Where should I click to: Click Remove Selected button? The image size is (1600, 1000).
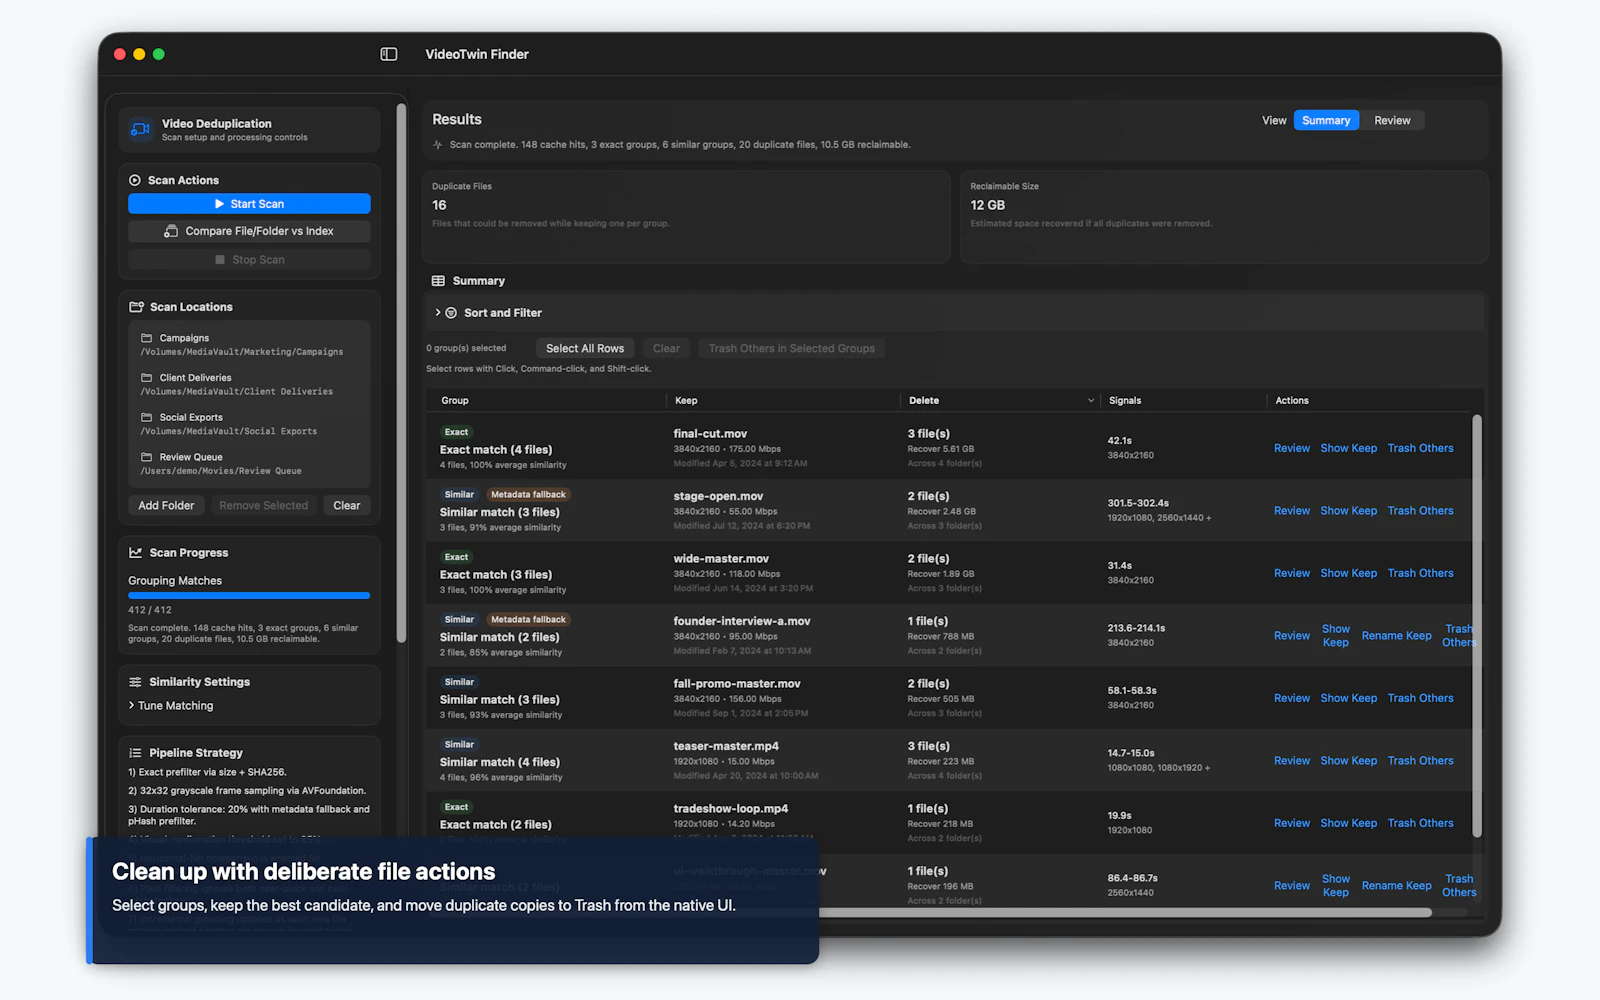[264, 505]
